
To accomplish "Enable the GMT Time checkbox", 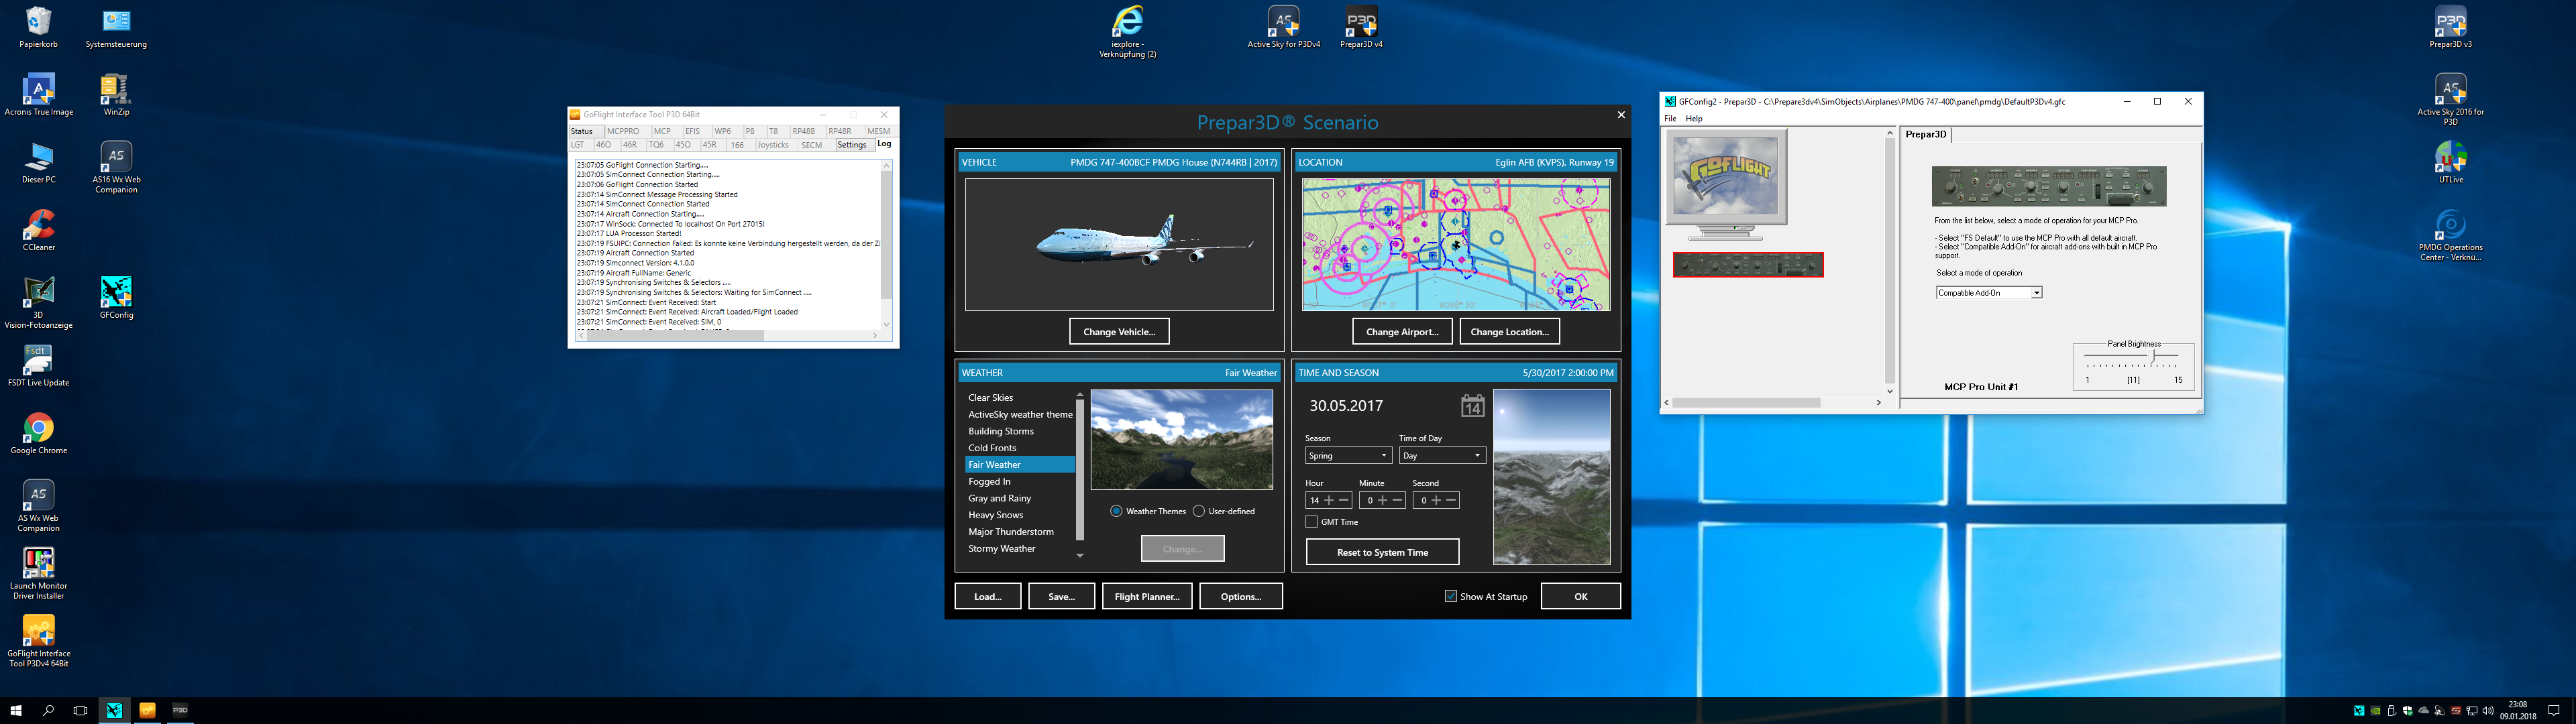I will [x=1312, y=522].
